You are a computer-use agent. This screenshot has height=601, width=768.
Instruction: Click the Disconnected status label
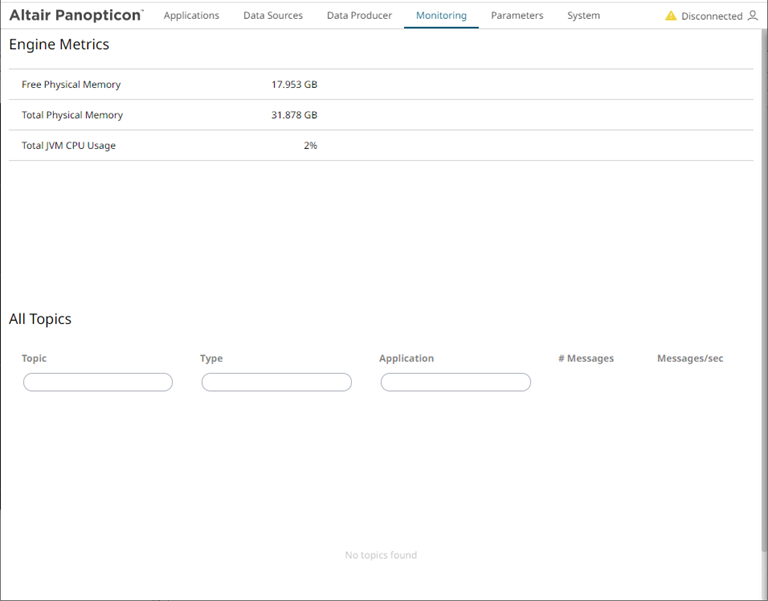pyautogui.click(x=711, y=17)
